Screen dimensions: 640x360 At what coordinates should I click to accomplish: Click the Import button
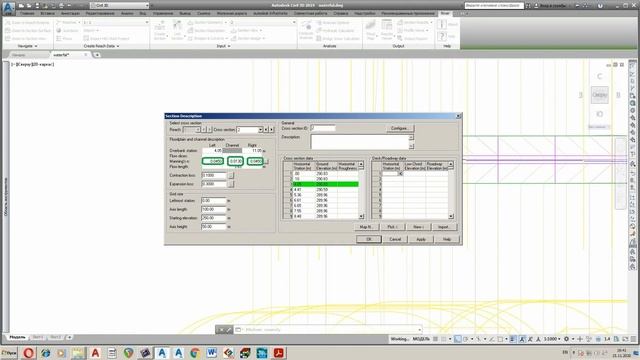(444, 227)
